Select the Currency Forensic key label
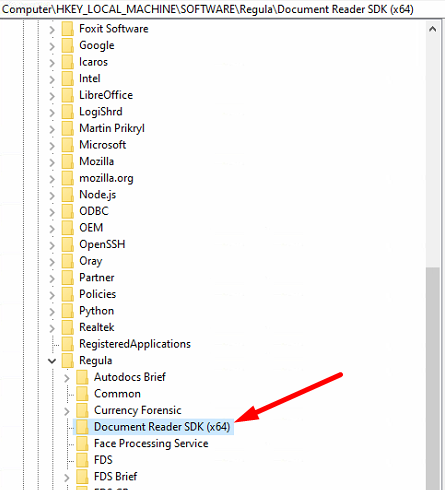The height and width of the screenshot is (490, 445). click(x=138, y=410)
